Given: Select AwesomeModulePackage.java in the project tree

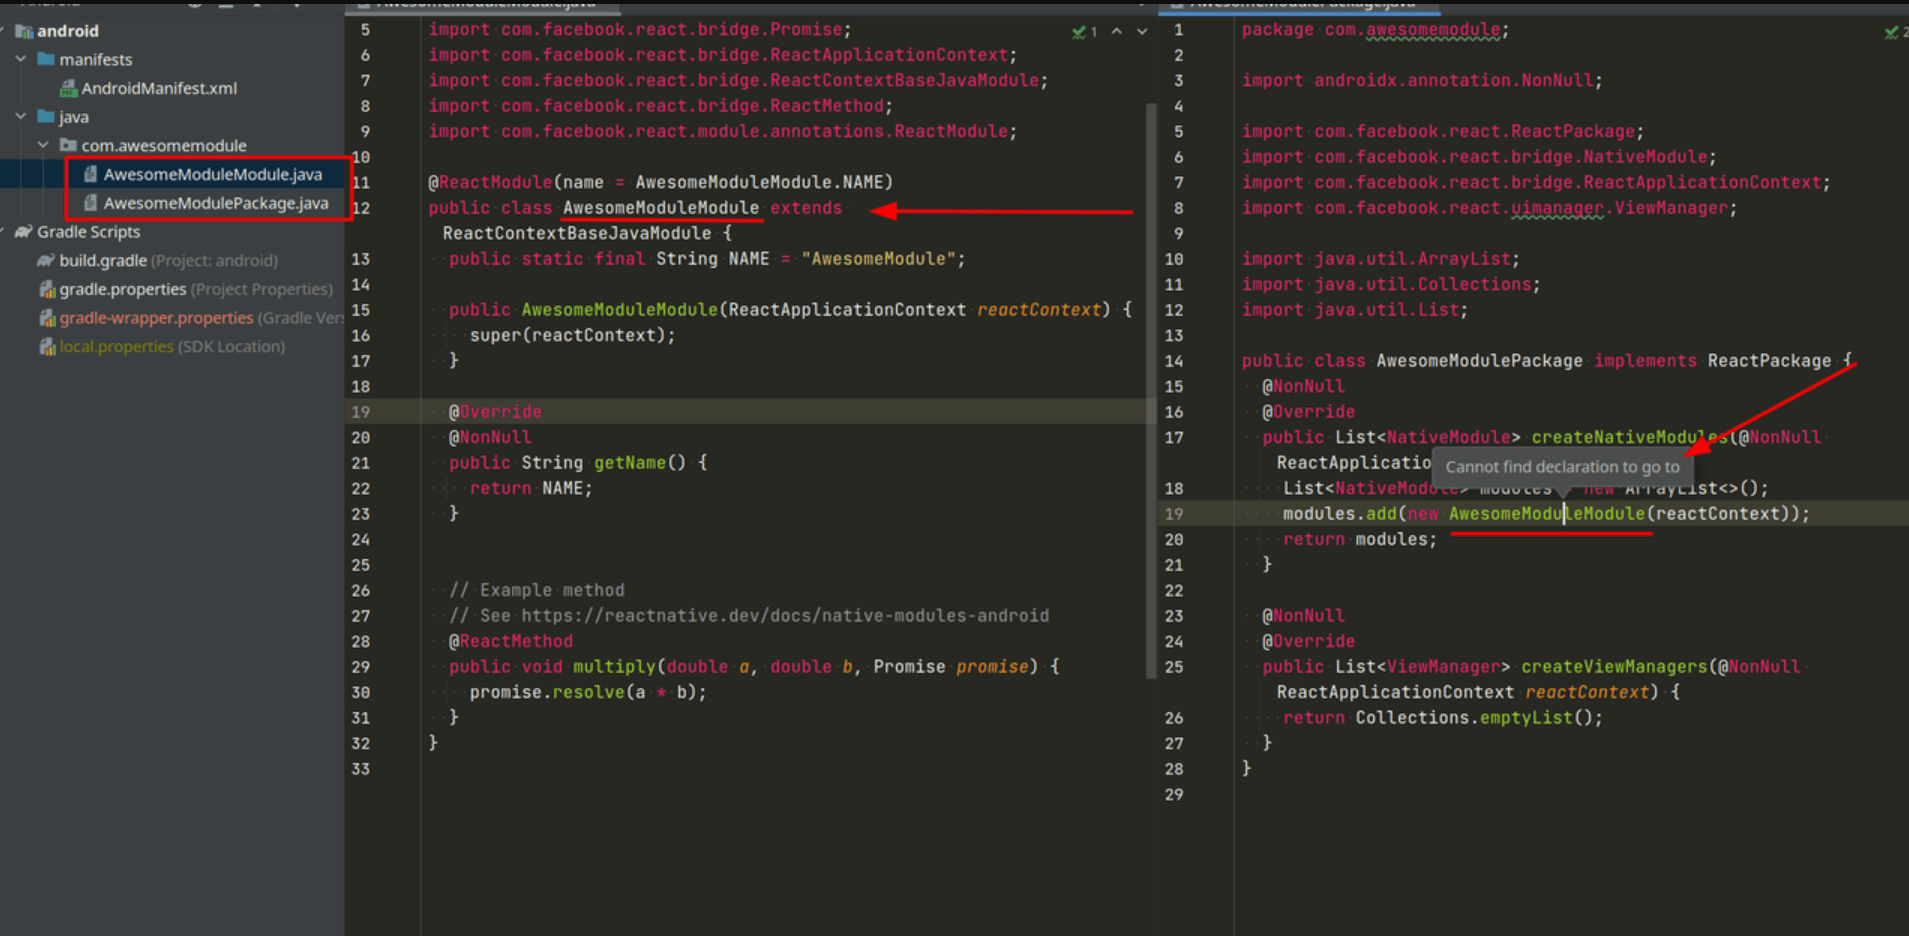Looking at the screenshot, I should (216, 203).
